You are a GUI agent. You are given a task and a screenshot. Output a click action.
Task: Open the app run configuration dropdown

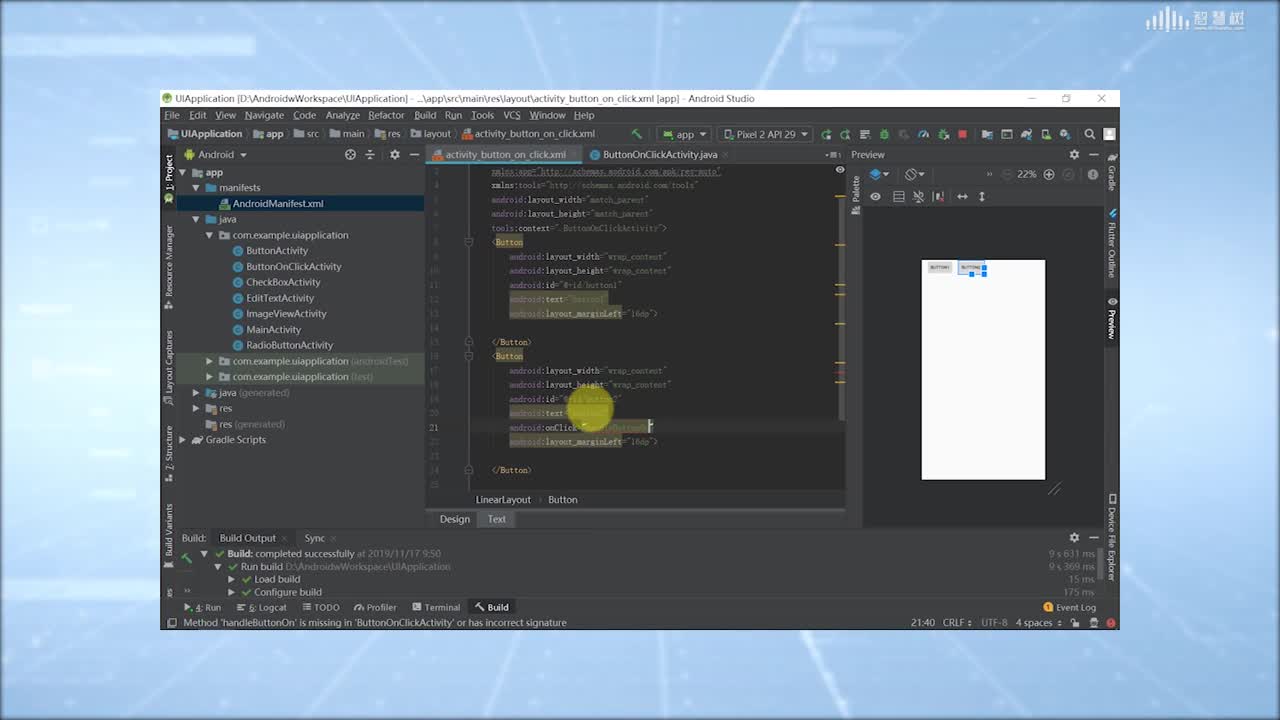[684, 134]
